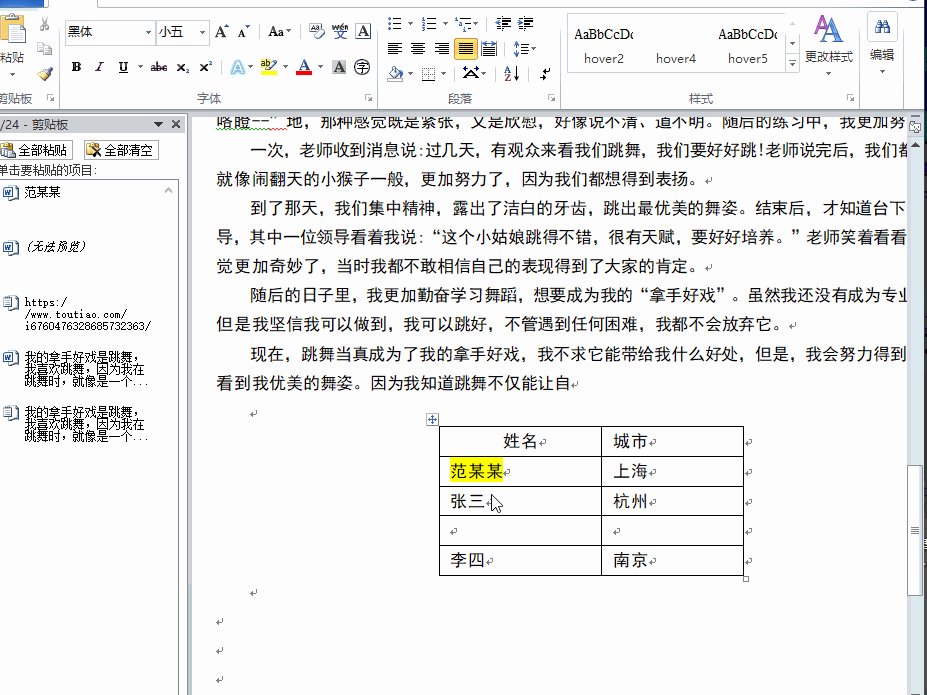Viewport: 927px width, 695px height.
Task: Open the font color picker
Action: coord(305,67)
